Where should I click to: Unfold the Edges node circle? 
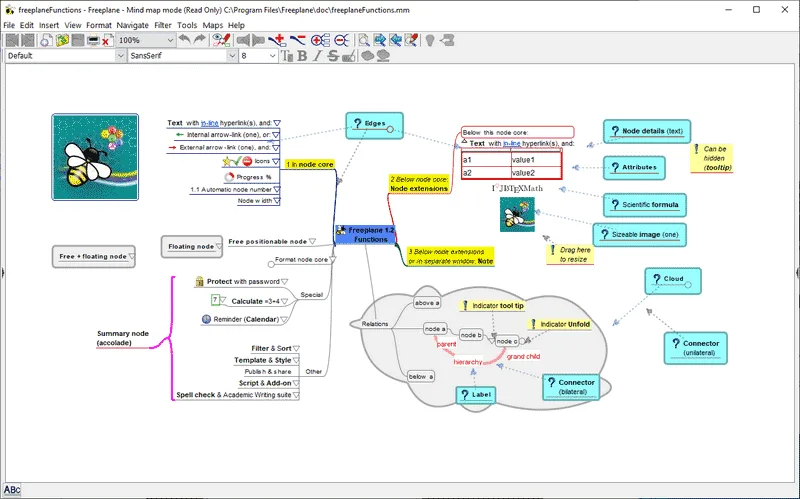coord(390,130)
